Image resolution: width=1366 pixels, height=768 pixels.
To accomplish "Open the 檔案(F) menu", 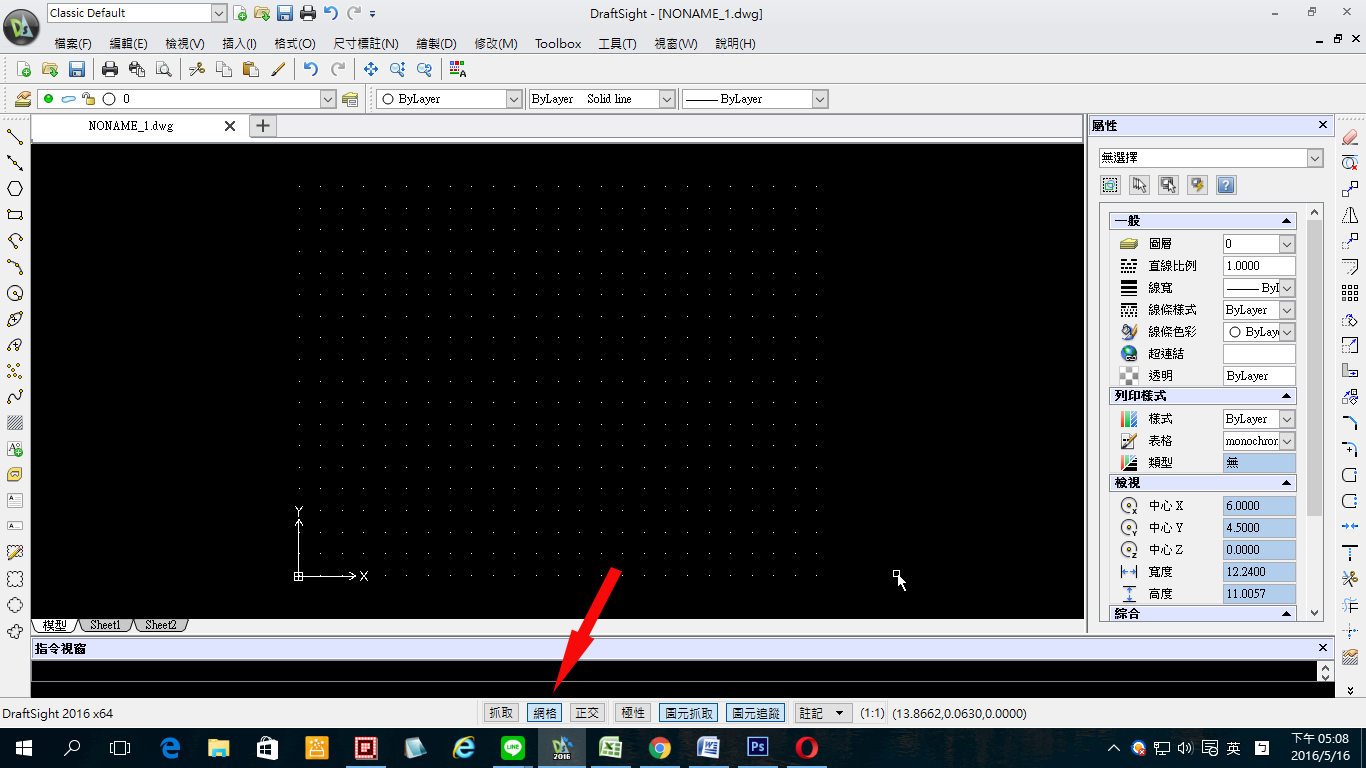I will coord(73,44).
